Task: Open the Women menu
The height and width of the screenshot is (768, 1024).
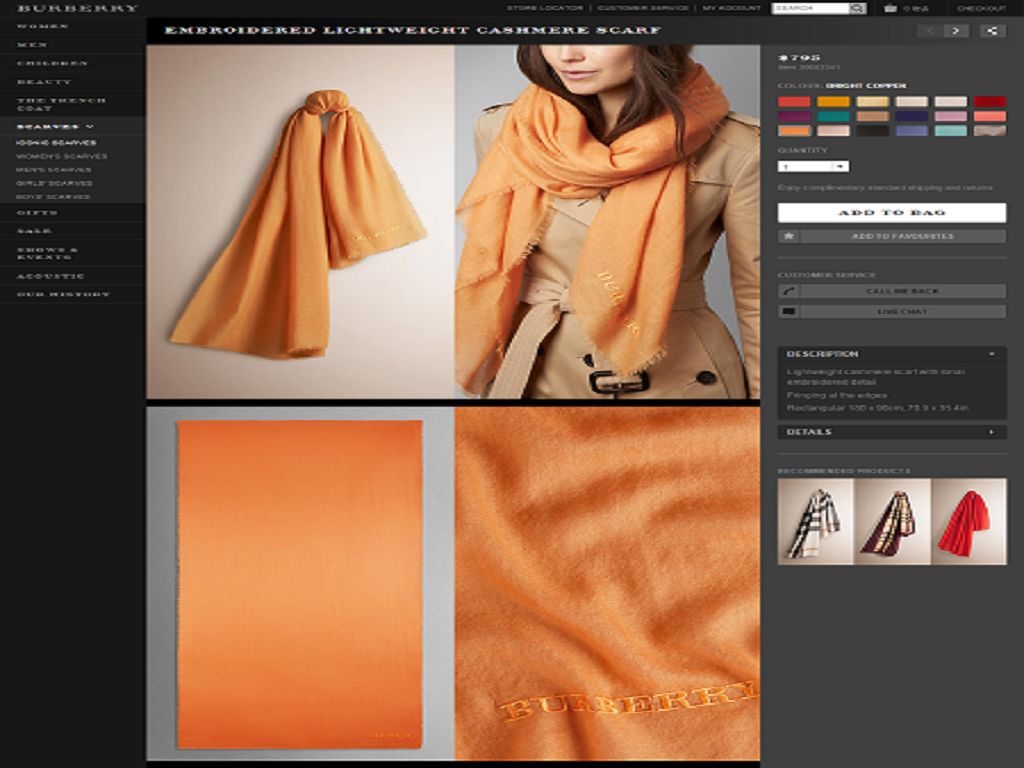Action: point(42,26)
